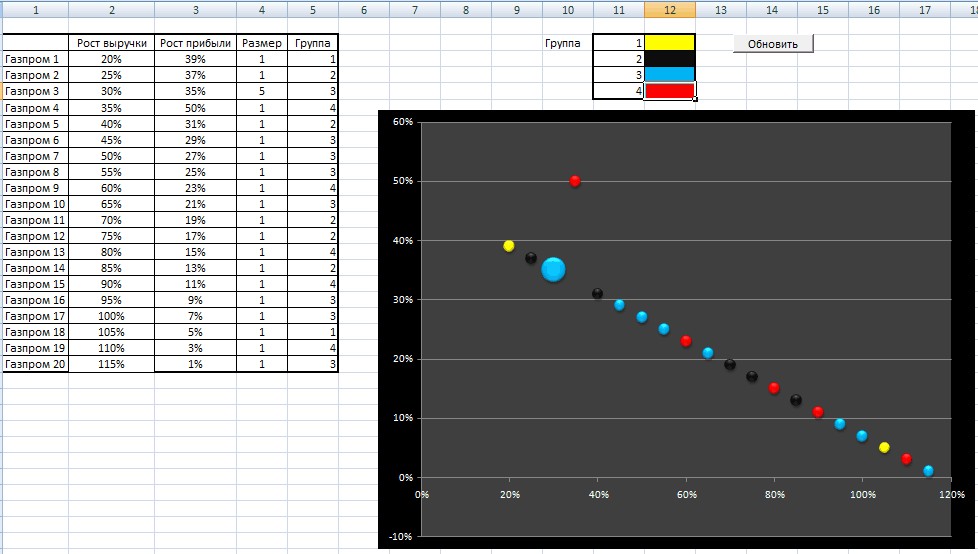The height and width of the screenshot is (554, 978).
Task: Click the 80% horizontal axis label
Action: [x=775, y=494]
